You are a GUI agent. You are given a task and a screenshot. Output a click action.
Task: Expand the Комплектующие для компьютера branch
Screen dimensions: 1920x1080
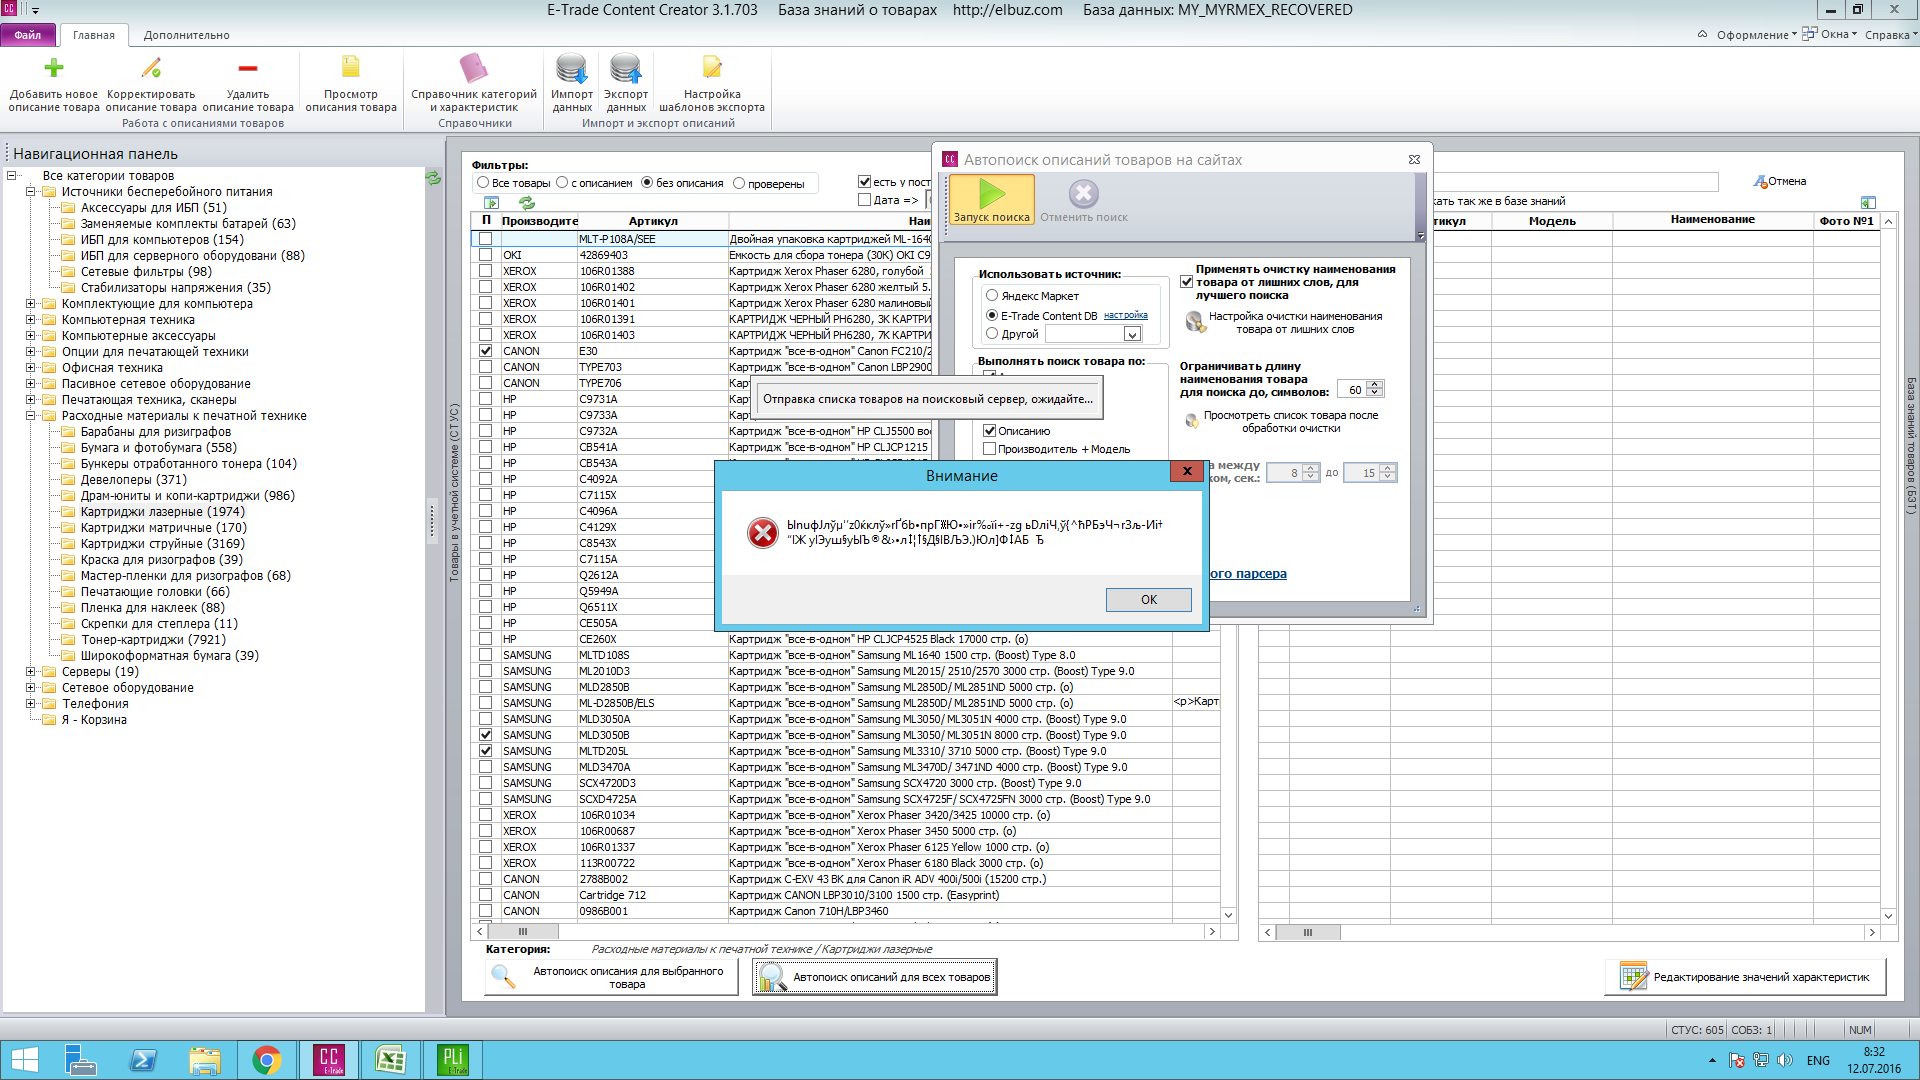(x=31, y=304)
